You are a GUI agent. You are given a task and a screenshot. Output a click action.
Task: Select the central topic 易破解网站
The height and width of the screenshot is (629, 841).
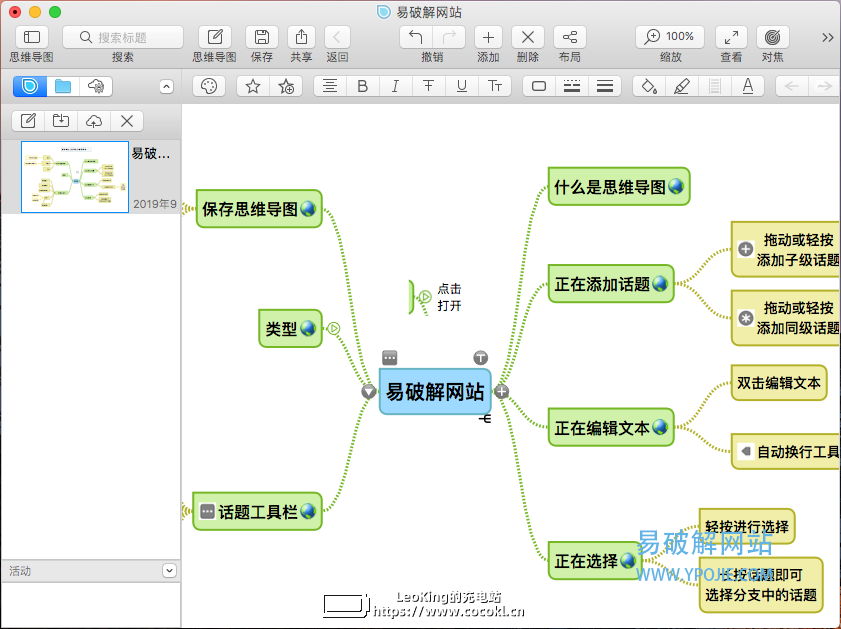[435, 391]
